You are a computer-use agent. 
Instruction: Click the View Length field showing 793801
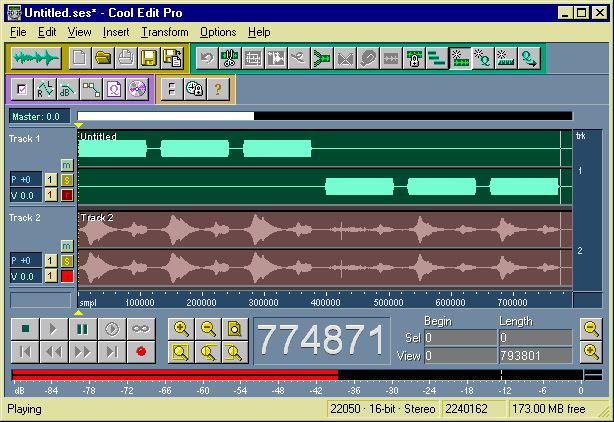[x=535, y=355]
